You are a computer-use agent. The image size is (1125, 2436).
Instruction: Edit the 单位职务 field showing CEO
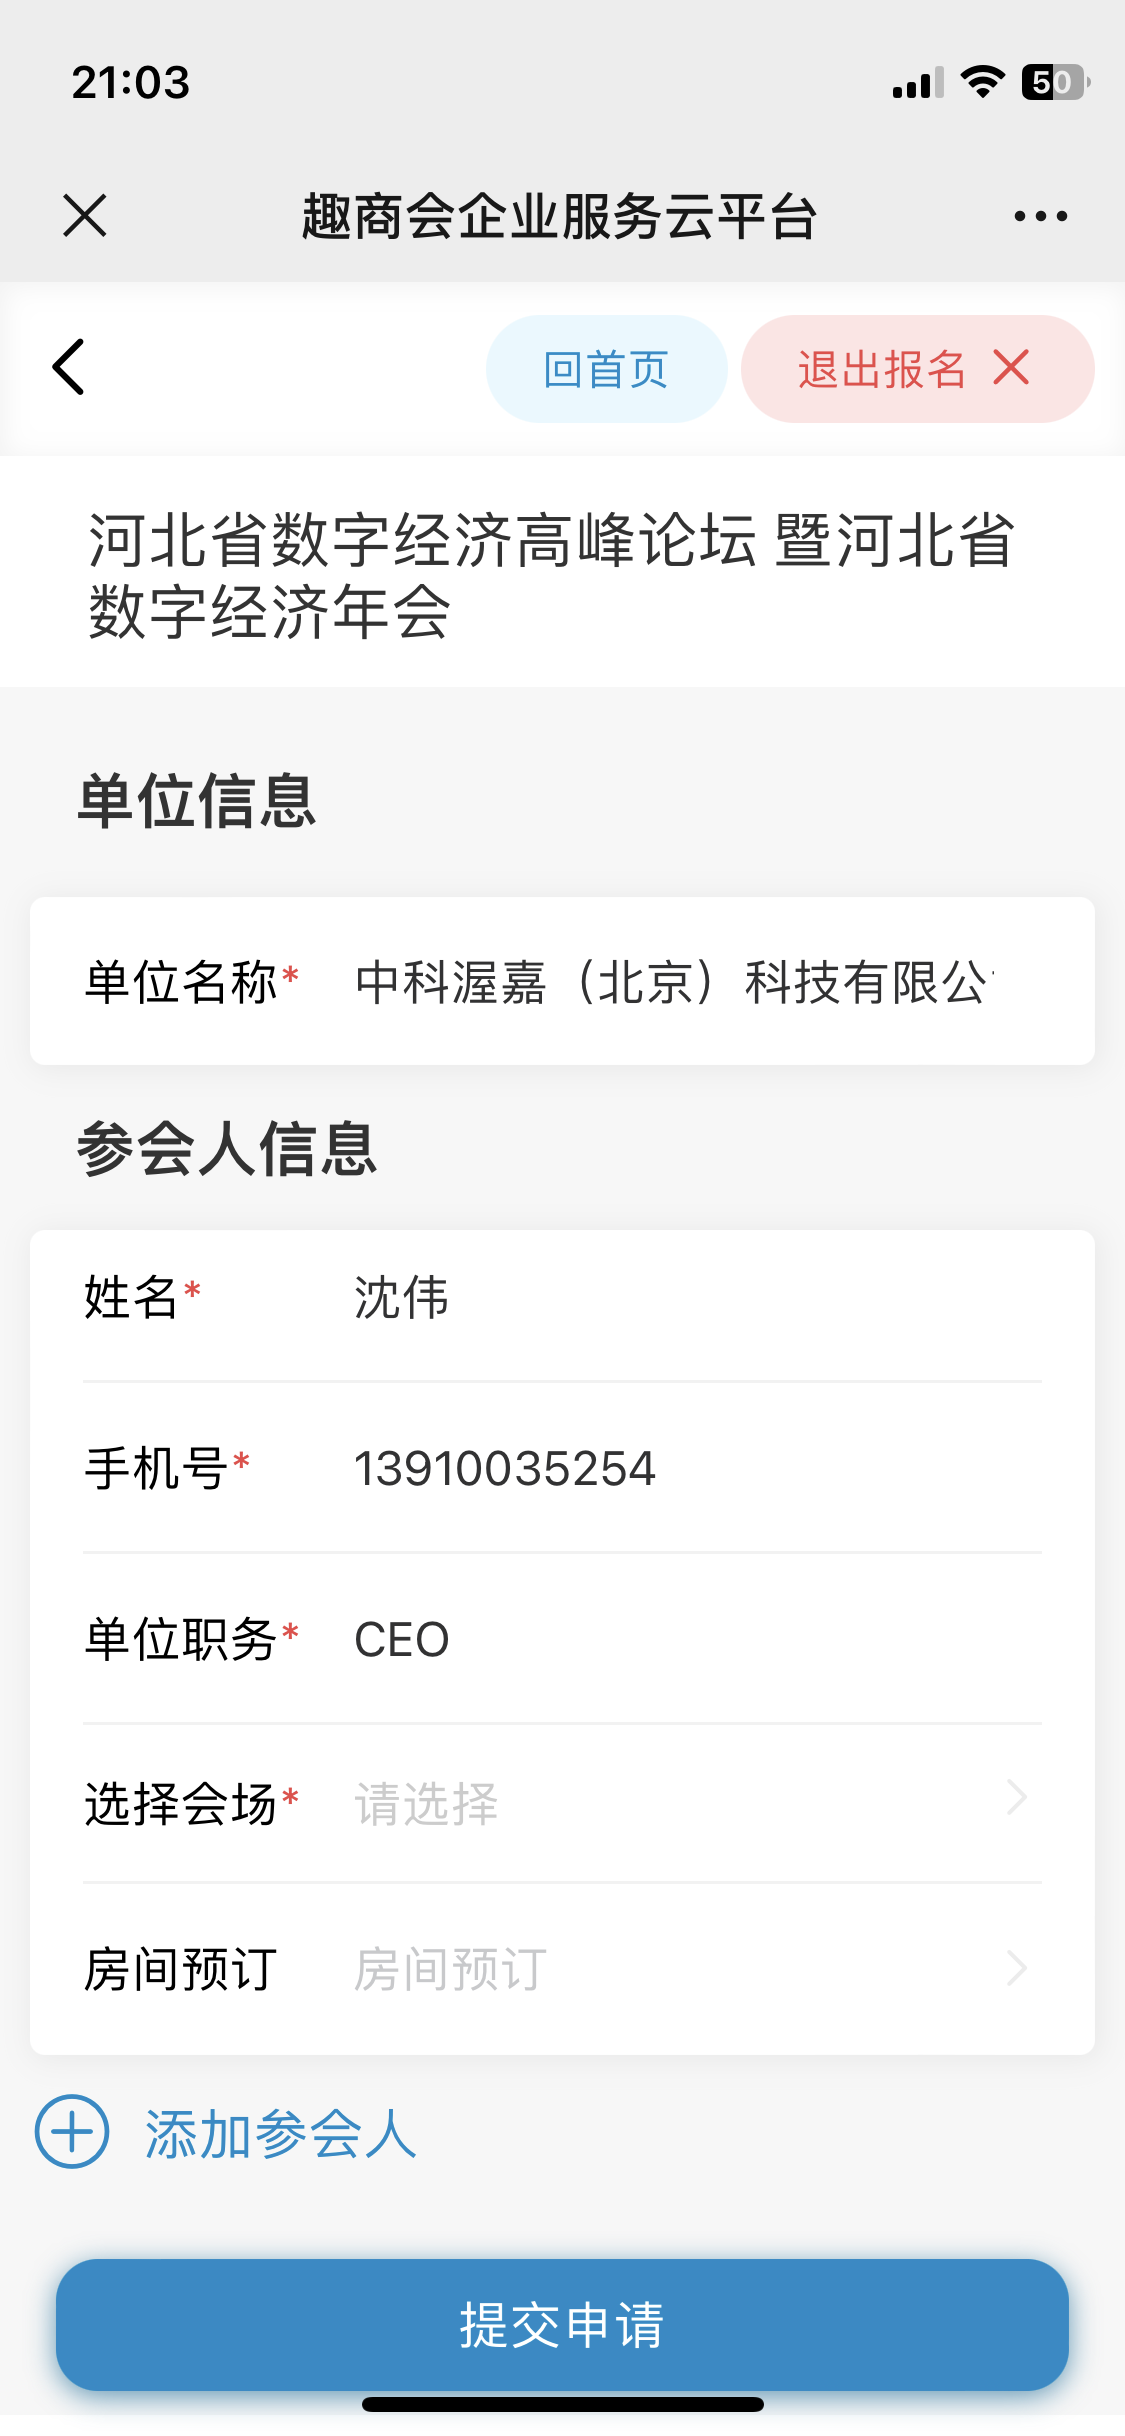680,1640
